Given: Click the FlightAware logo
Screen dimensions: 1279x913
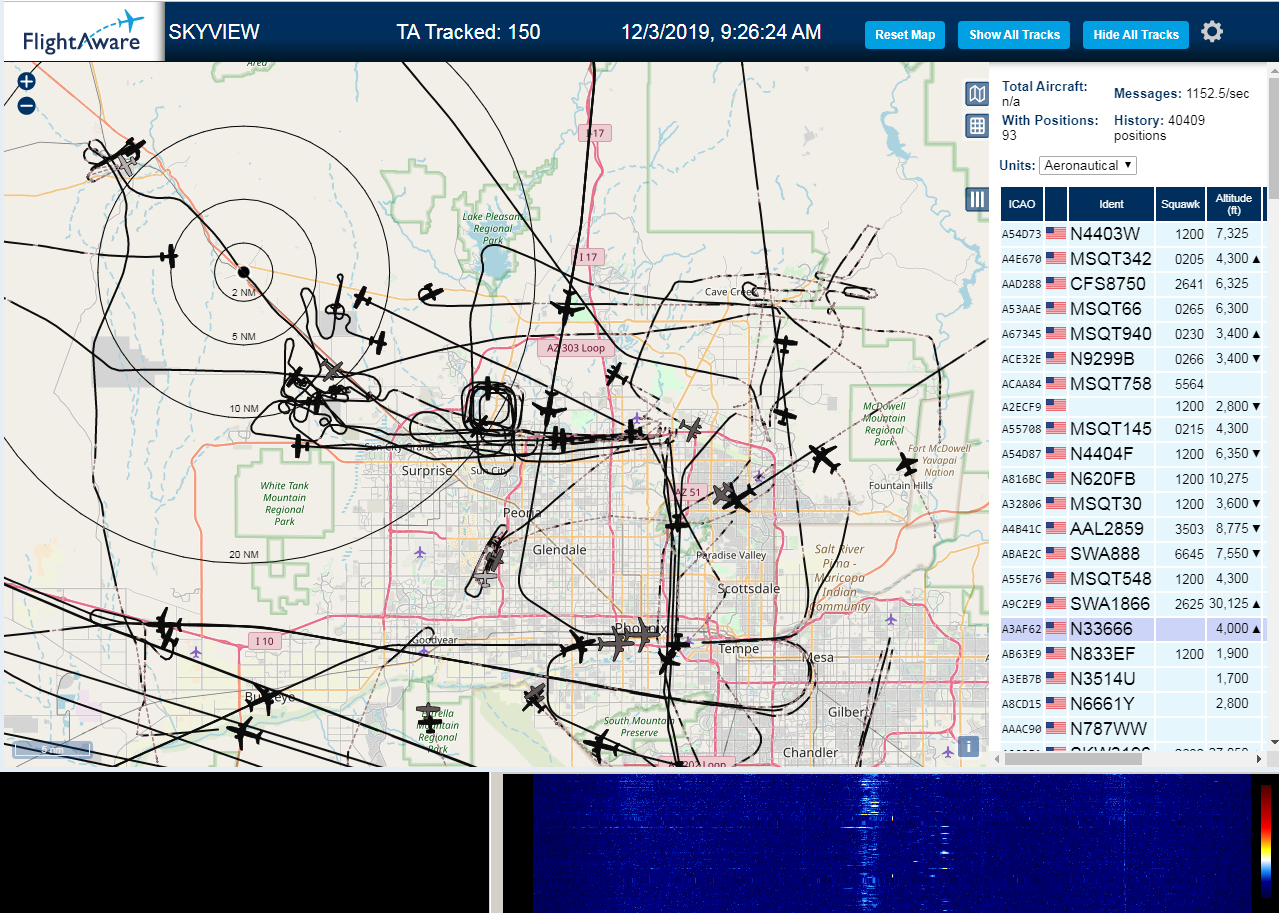Looking at the screenshot, I should (x=83, y=32).
